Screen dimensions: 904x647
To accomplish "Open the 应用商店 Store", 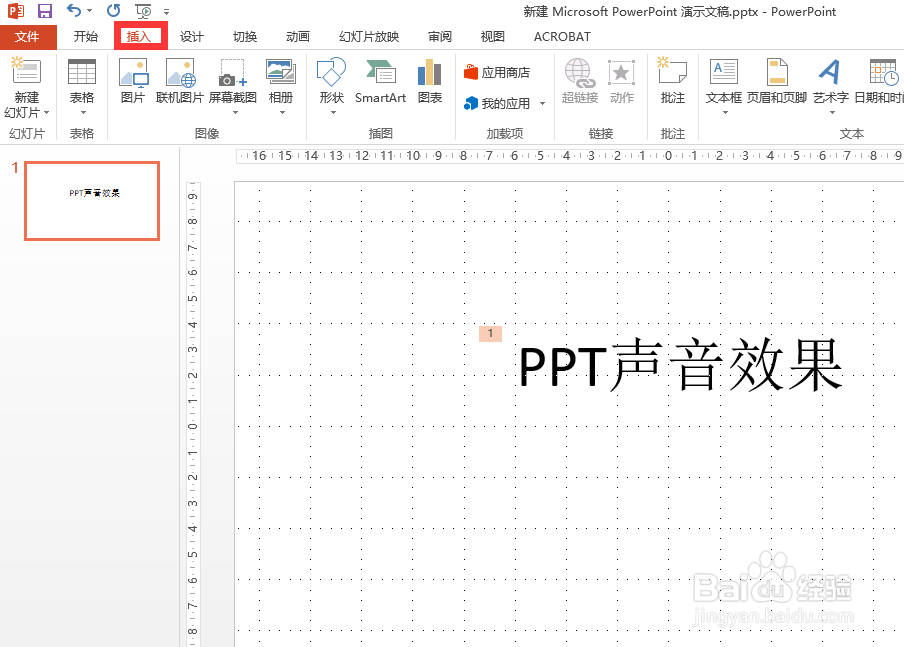I will click(x=499, y=71).
